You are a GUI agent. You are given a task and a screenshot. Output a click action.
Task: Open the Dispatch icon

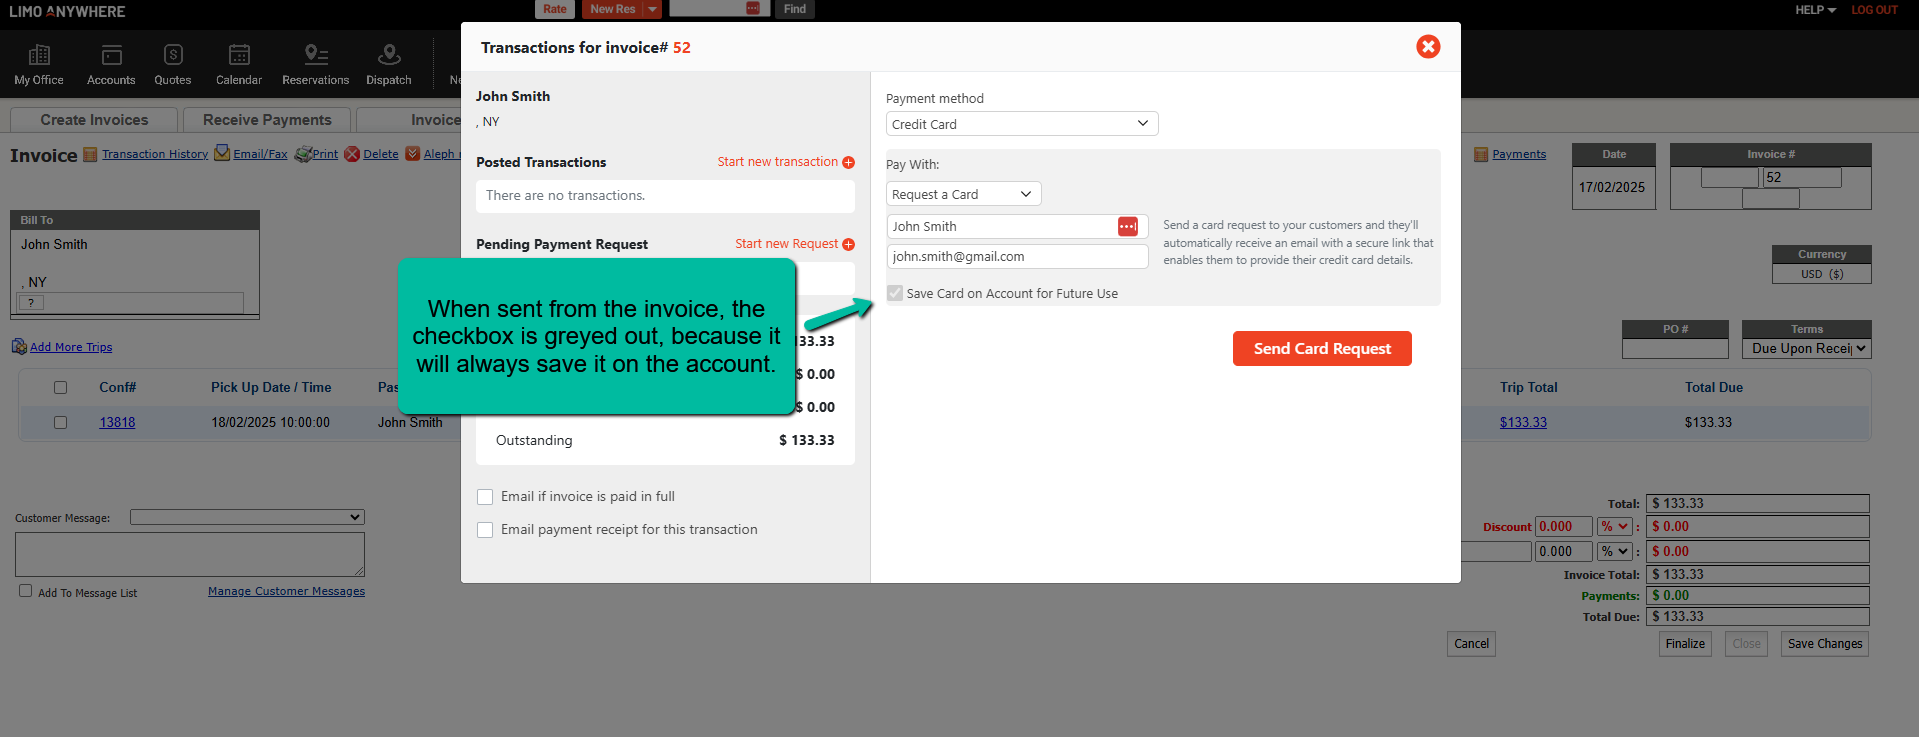tap(389, 56)
